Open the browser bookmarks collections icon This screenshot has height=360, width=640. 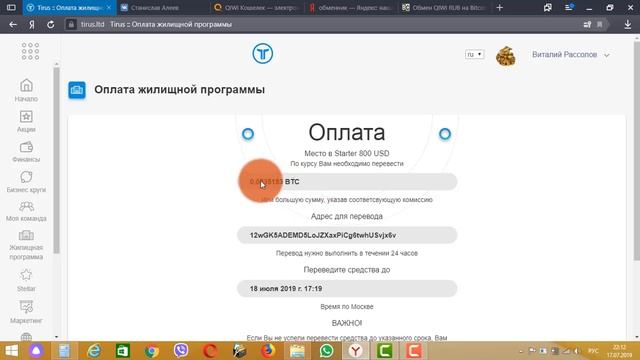548,8
